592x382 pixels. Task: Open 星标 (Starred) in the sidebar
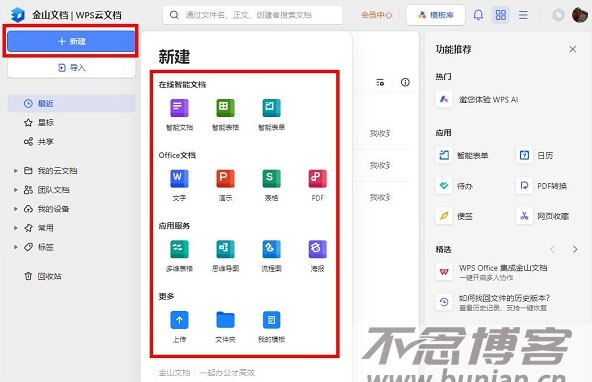[x=39, y=123]
